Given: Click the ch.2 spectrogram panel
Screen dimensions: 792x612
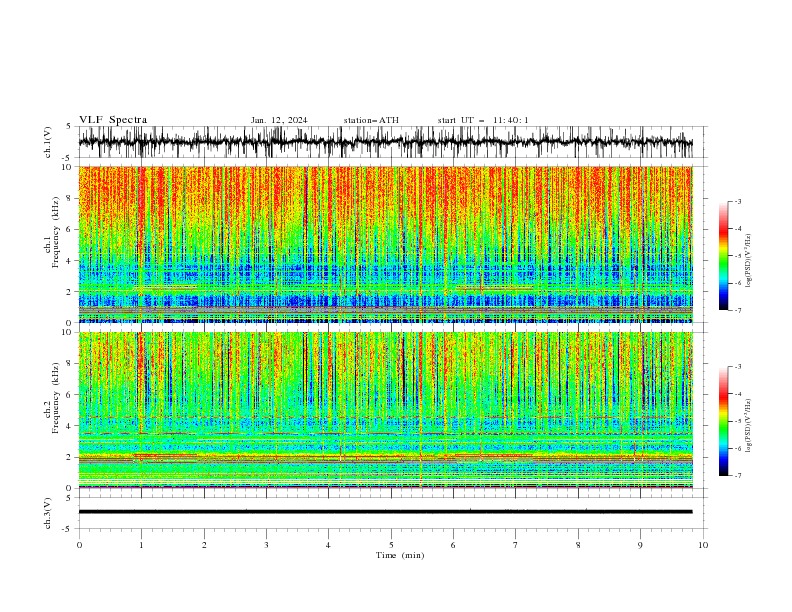Looking at the screenshot, I should point(385,410).
